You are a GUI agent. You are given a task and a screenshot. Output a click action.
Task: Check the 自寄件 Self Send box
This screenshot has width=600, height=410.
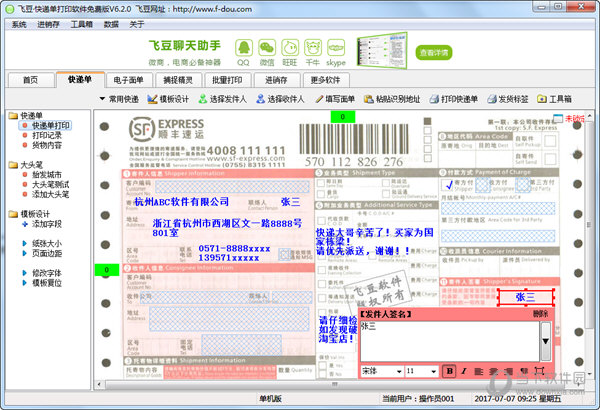(x=550, y=158)
